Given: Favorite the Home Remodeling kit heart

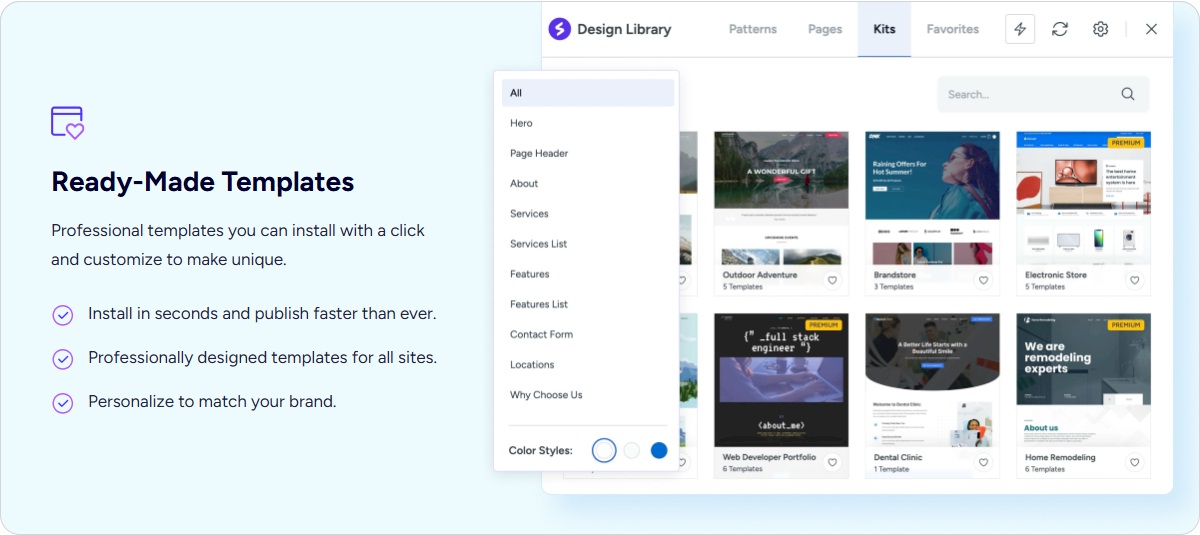Looking at the screenshot, I should pos(1134,463).
